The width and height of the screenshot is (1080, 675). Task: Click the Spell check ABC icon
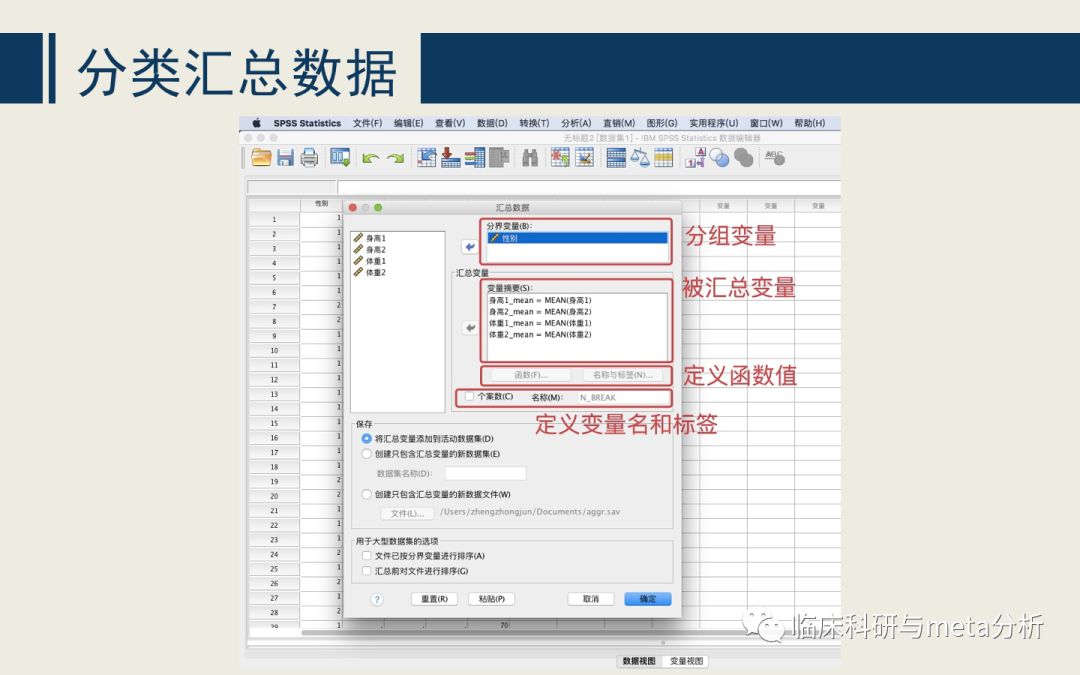775,158
